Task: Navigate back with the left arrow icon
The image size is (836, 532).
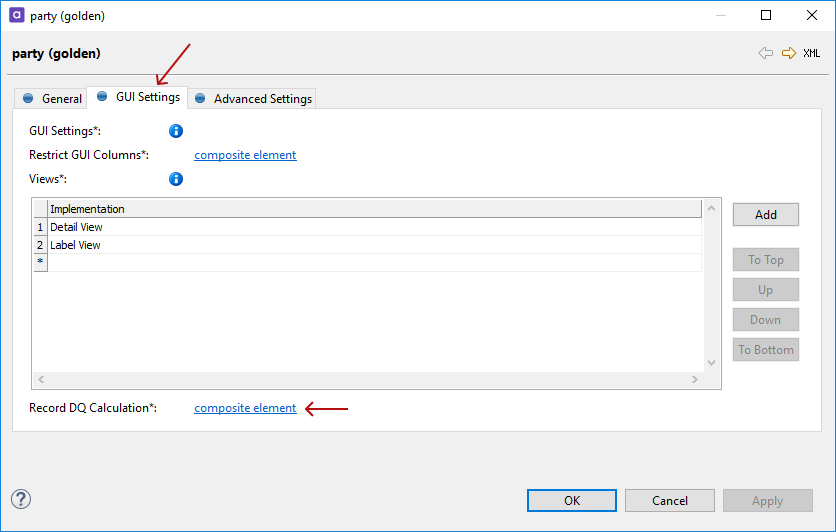Action: coord(766,53)
